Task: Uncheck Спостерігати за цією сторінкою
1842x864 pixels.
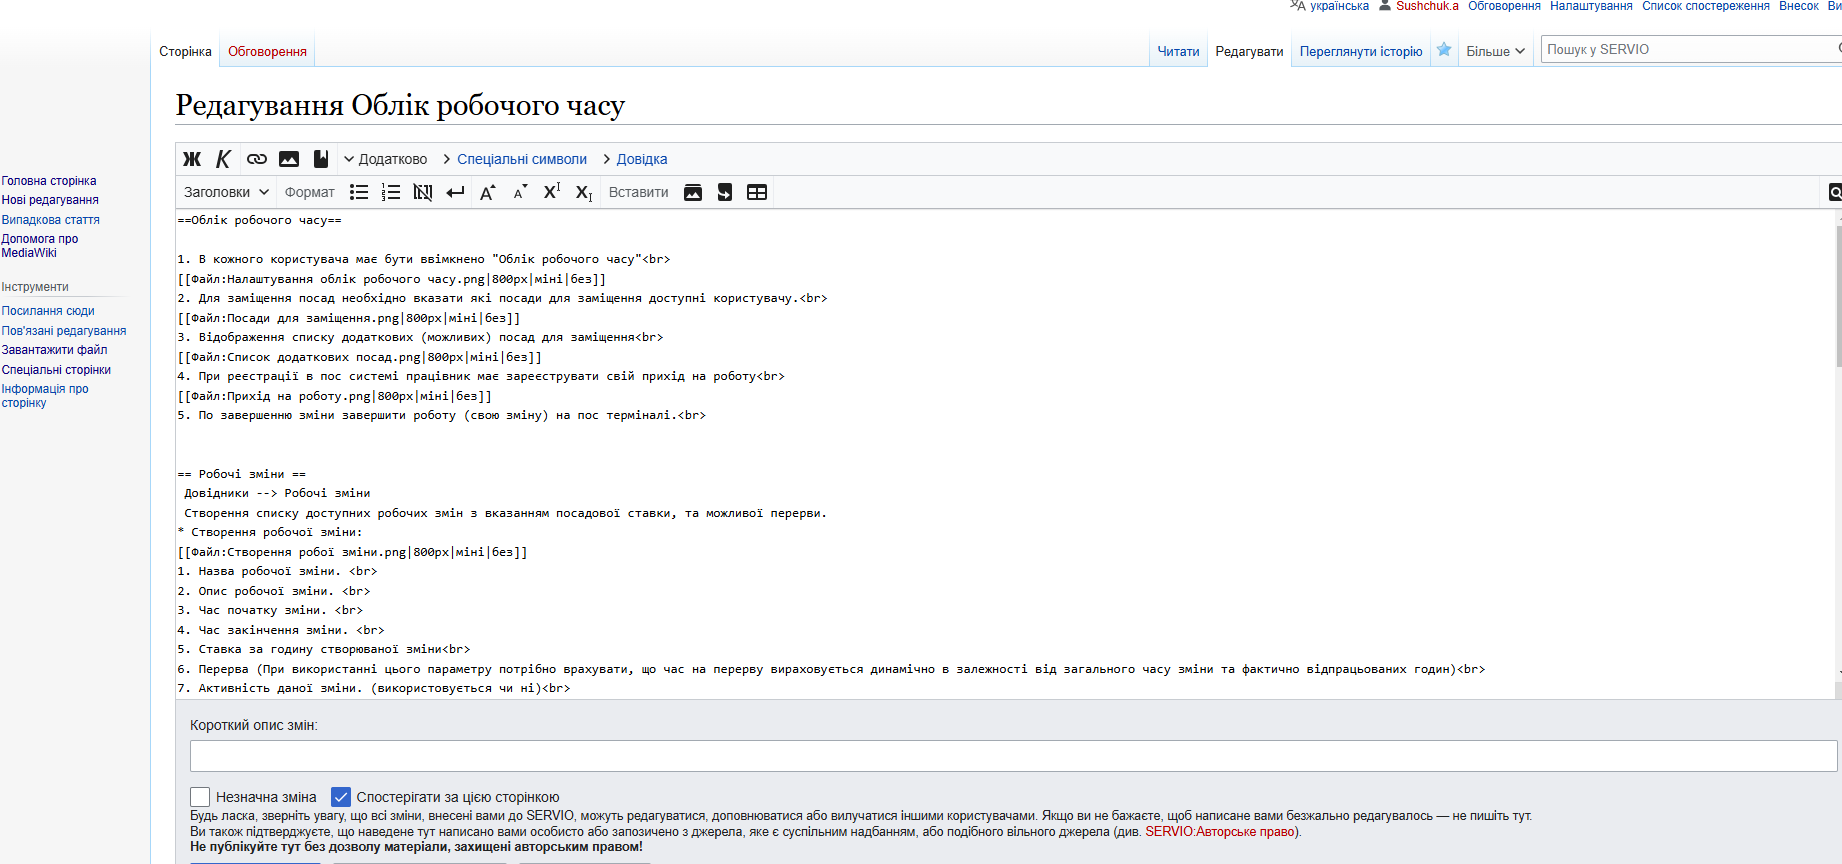Action: [x=341, y=797]
